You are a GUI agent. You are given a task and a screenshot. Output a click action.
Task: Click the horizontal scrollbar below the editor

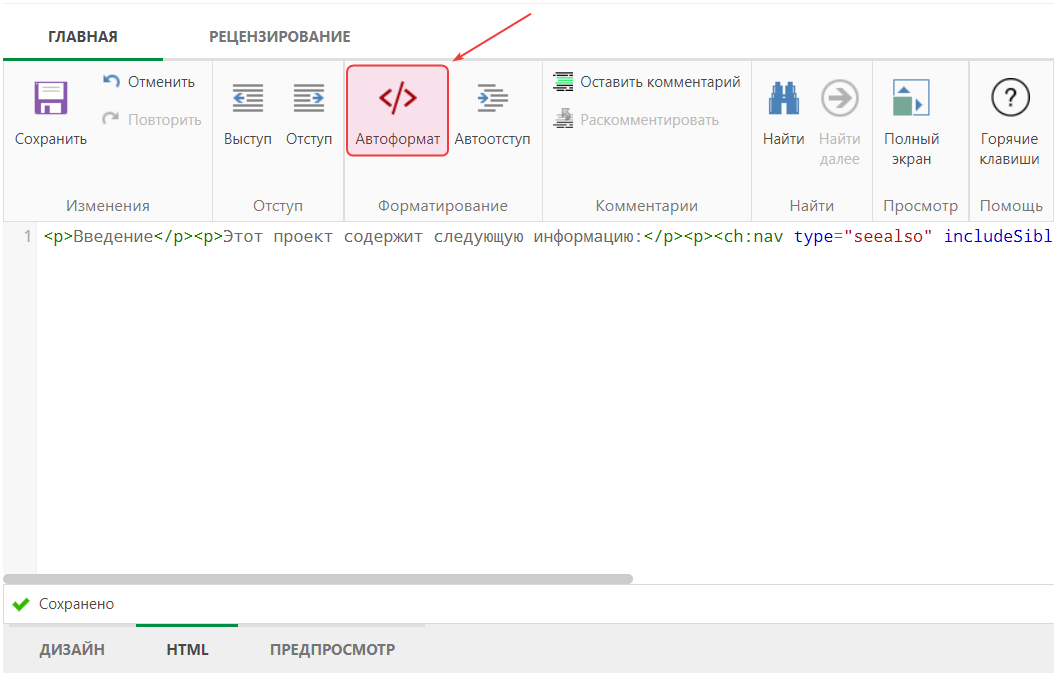(x=320, y=578)
